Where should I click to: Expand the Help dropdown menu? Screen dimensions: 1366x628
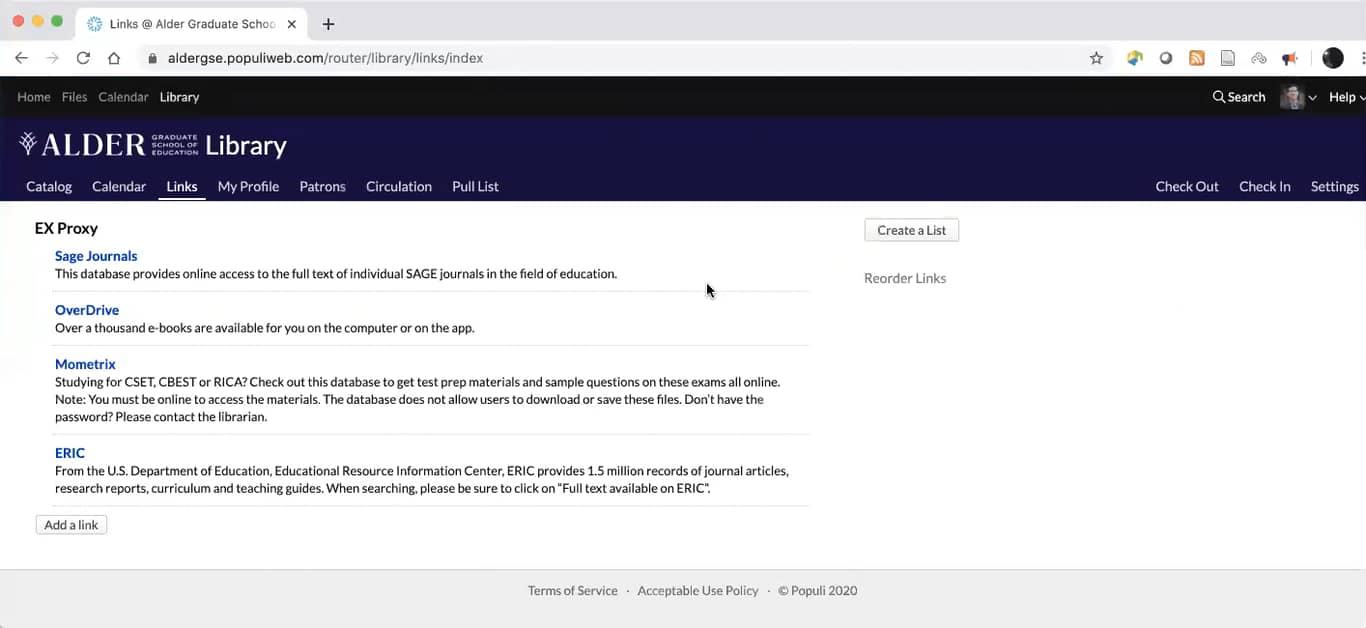(x=1346, y=97)
